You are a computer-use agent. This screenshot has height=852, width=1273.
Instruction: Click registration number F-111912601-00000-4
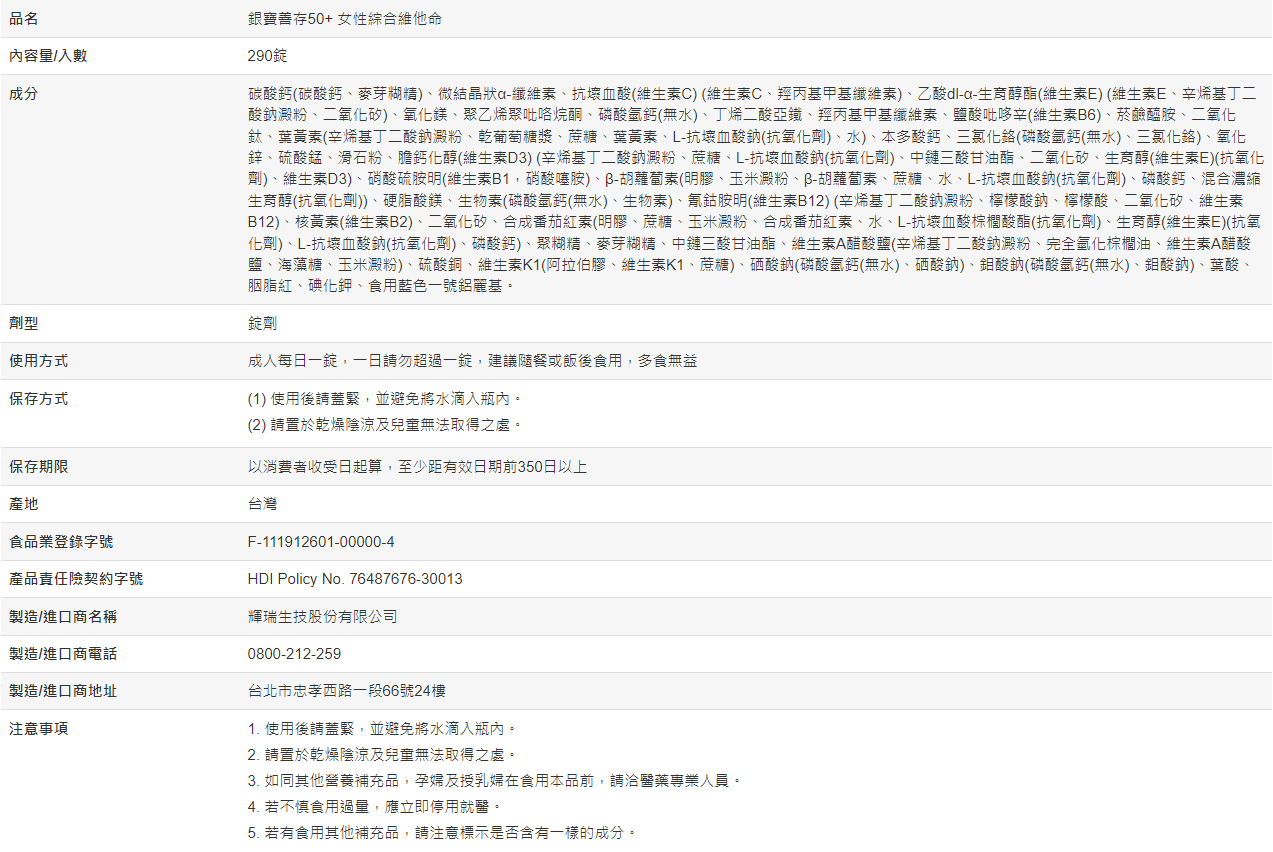[321, 542]
